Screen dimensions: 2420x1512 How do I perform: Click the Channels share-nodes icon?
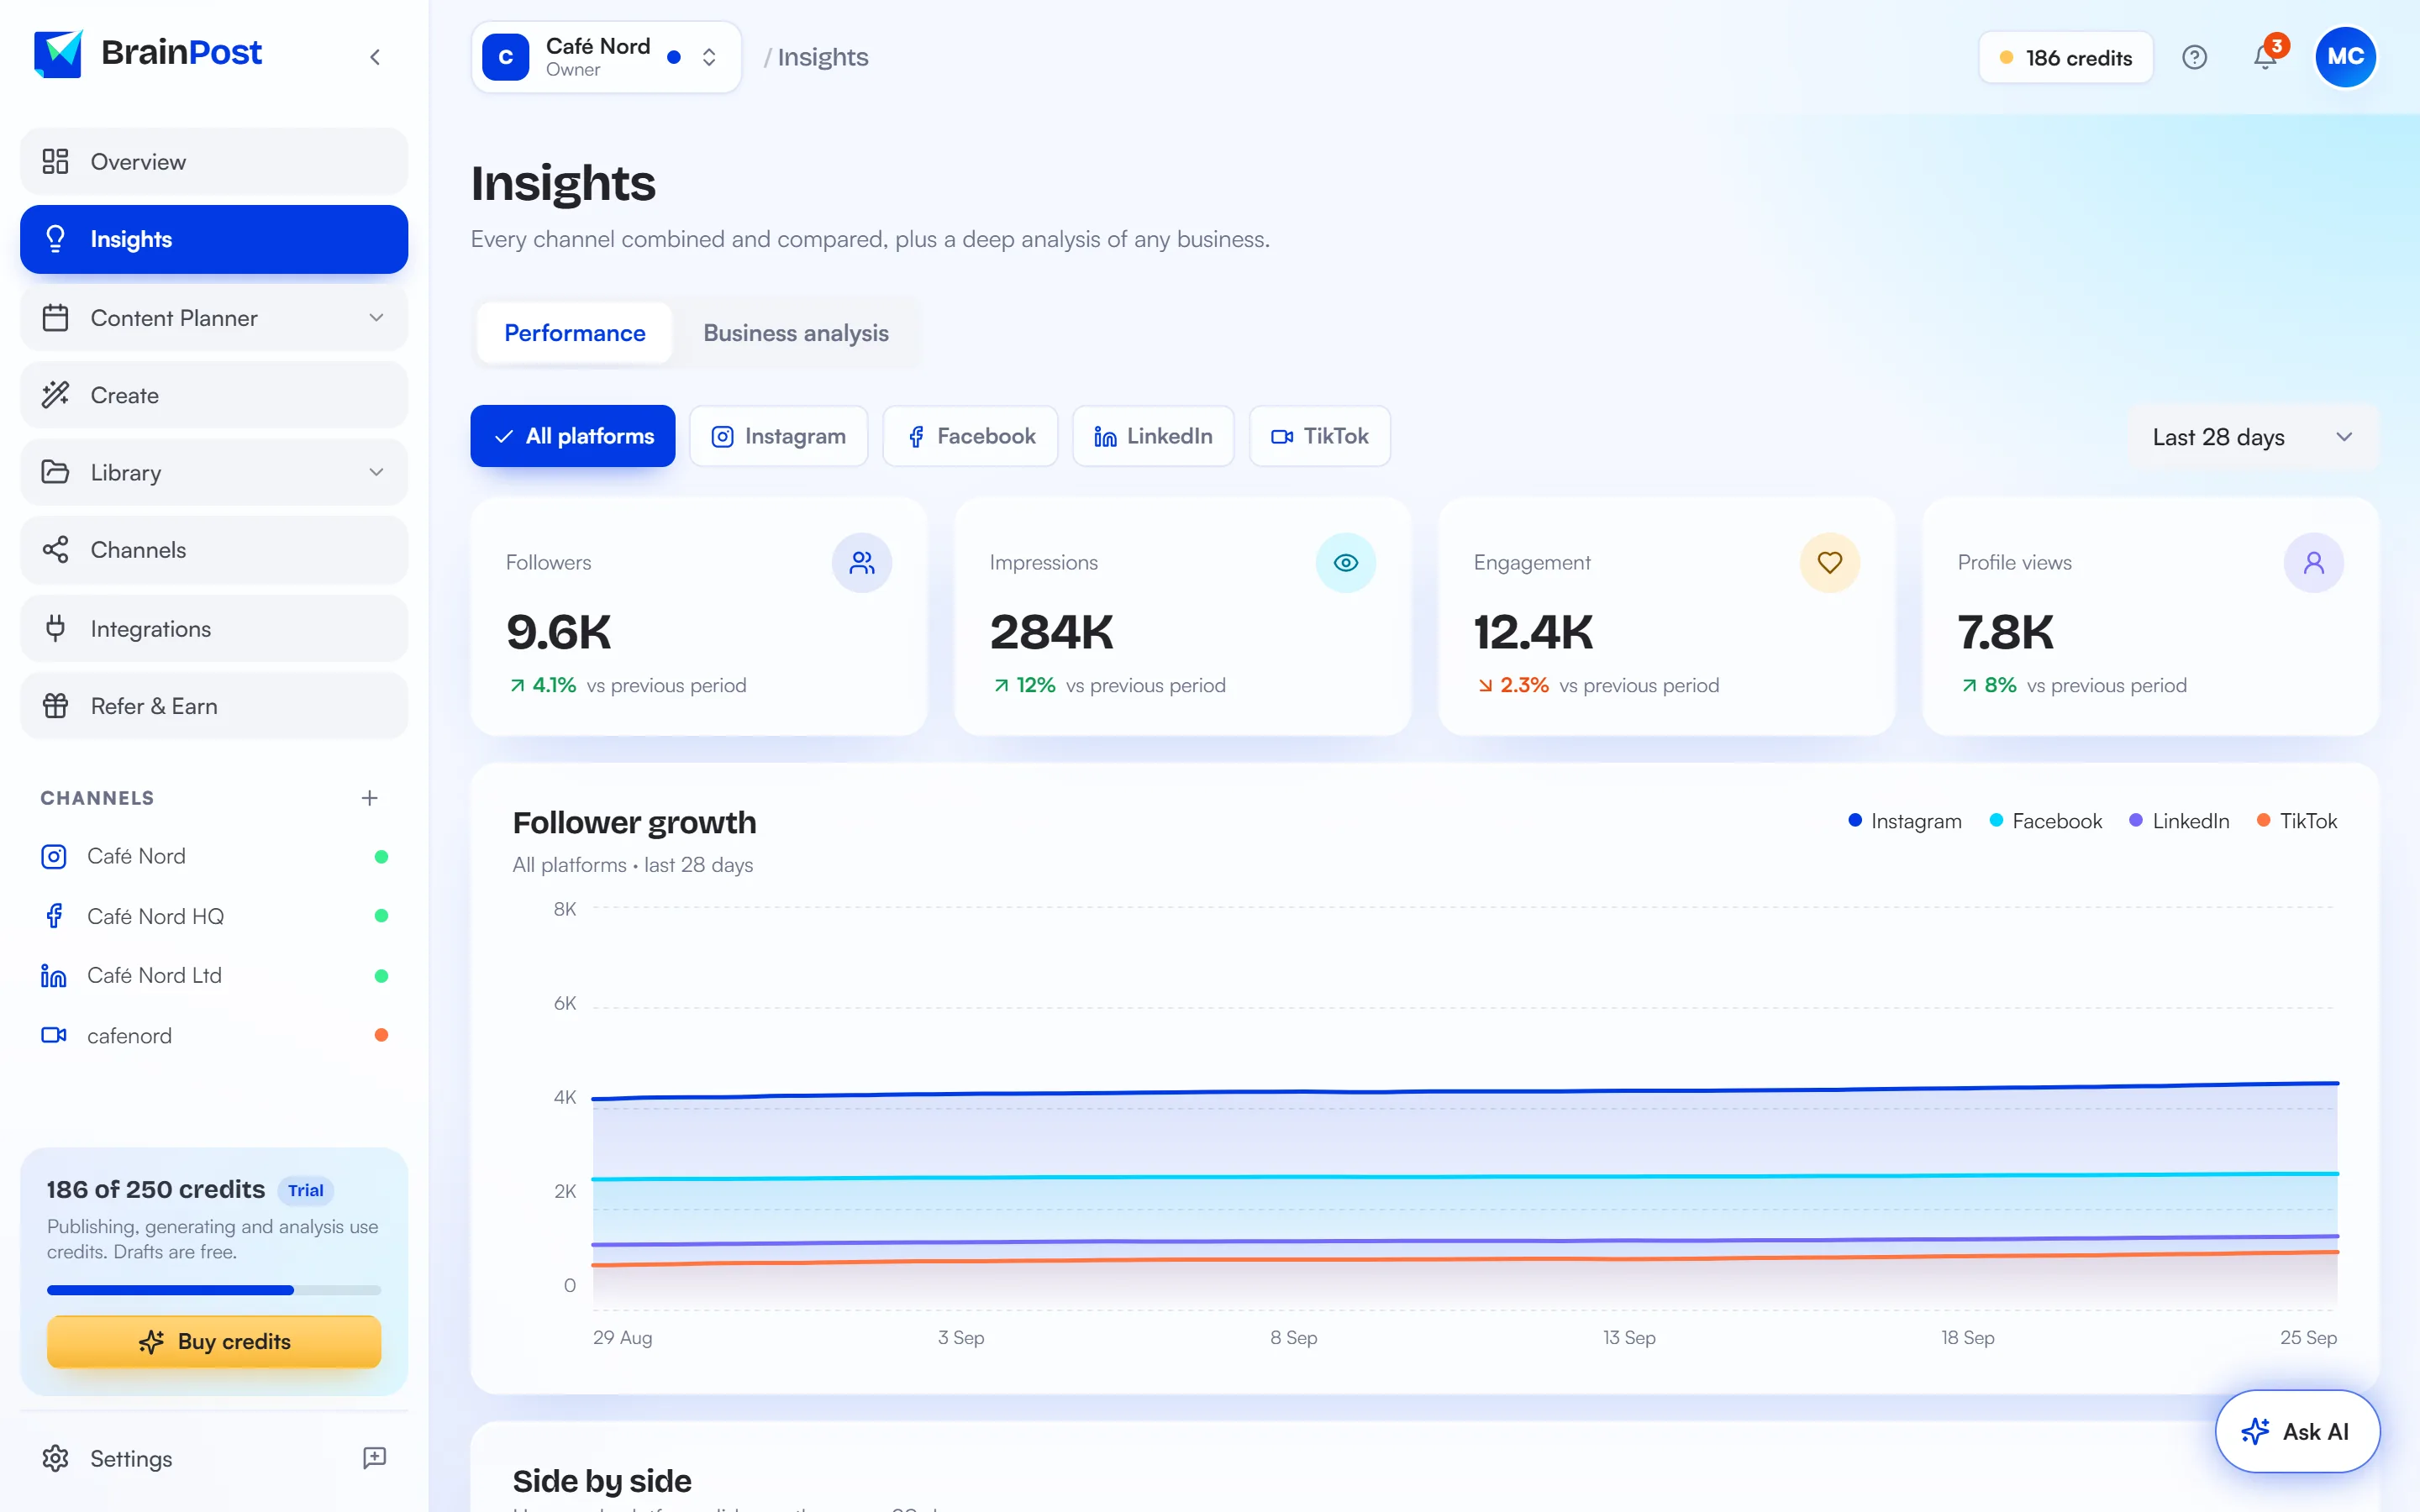56,550
